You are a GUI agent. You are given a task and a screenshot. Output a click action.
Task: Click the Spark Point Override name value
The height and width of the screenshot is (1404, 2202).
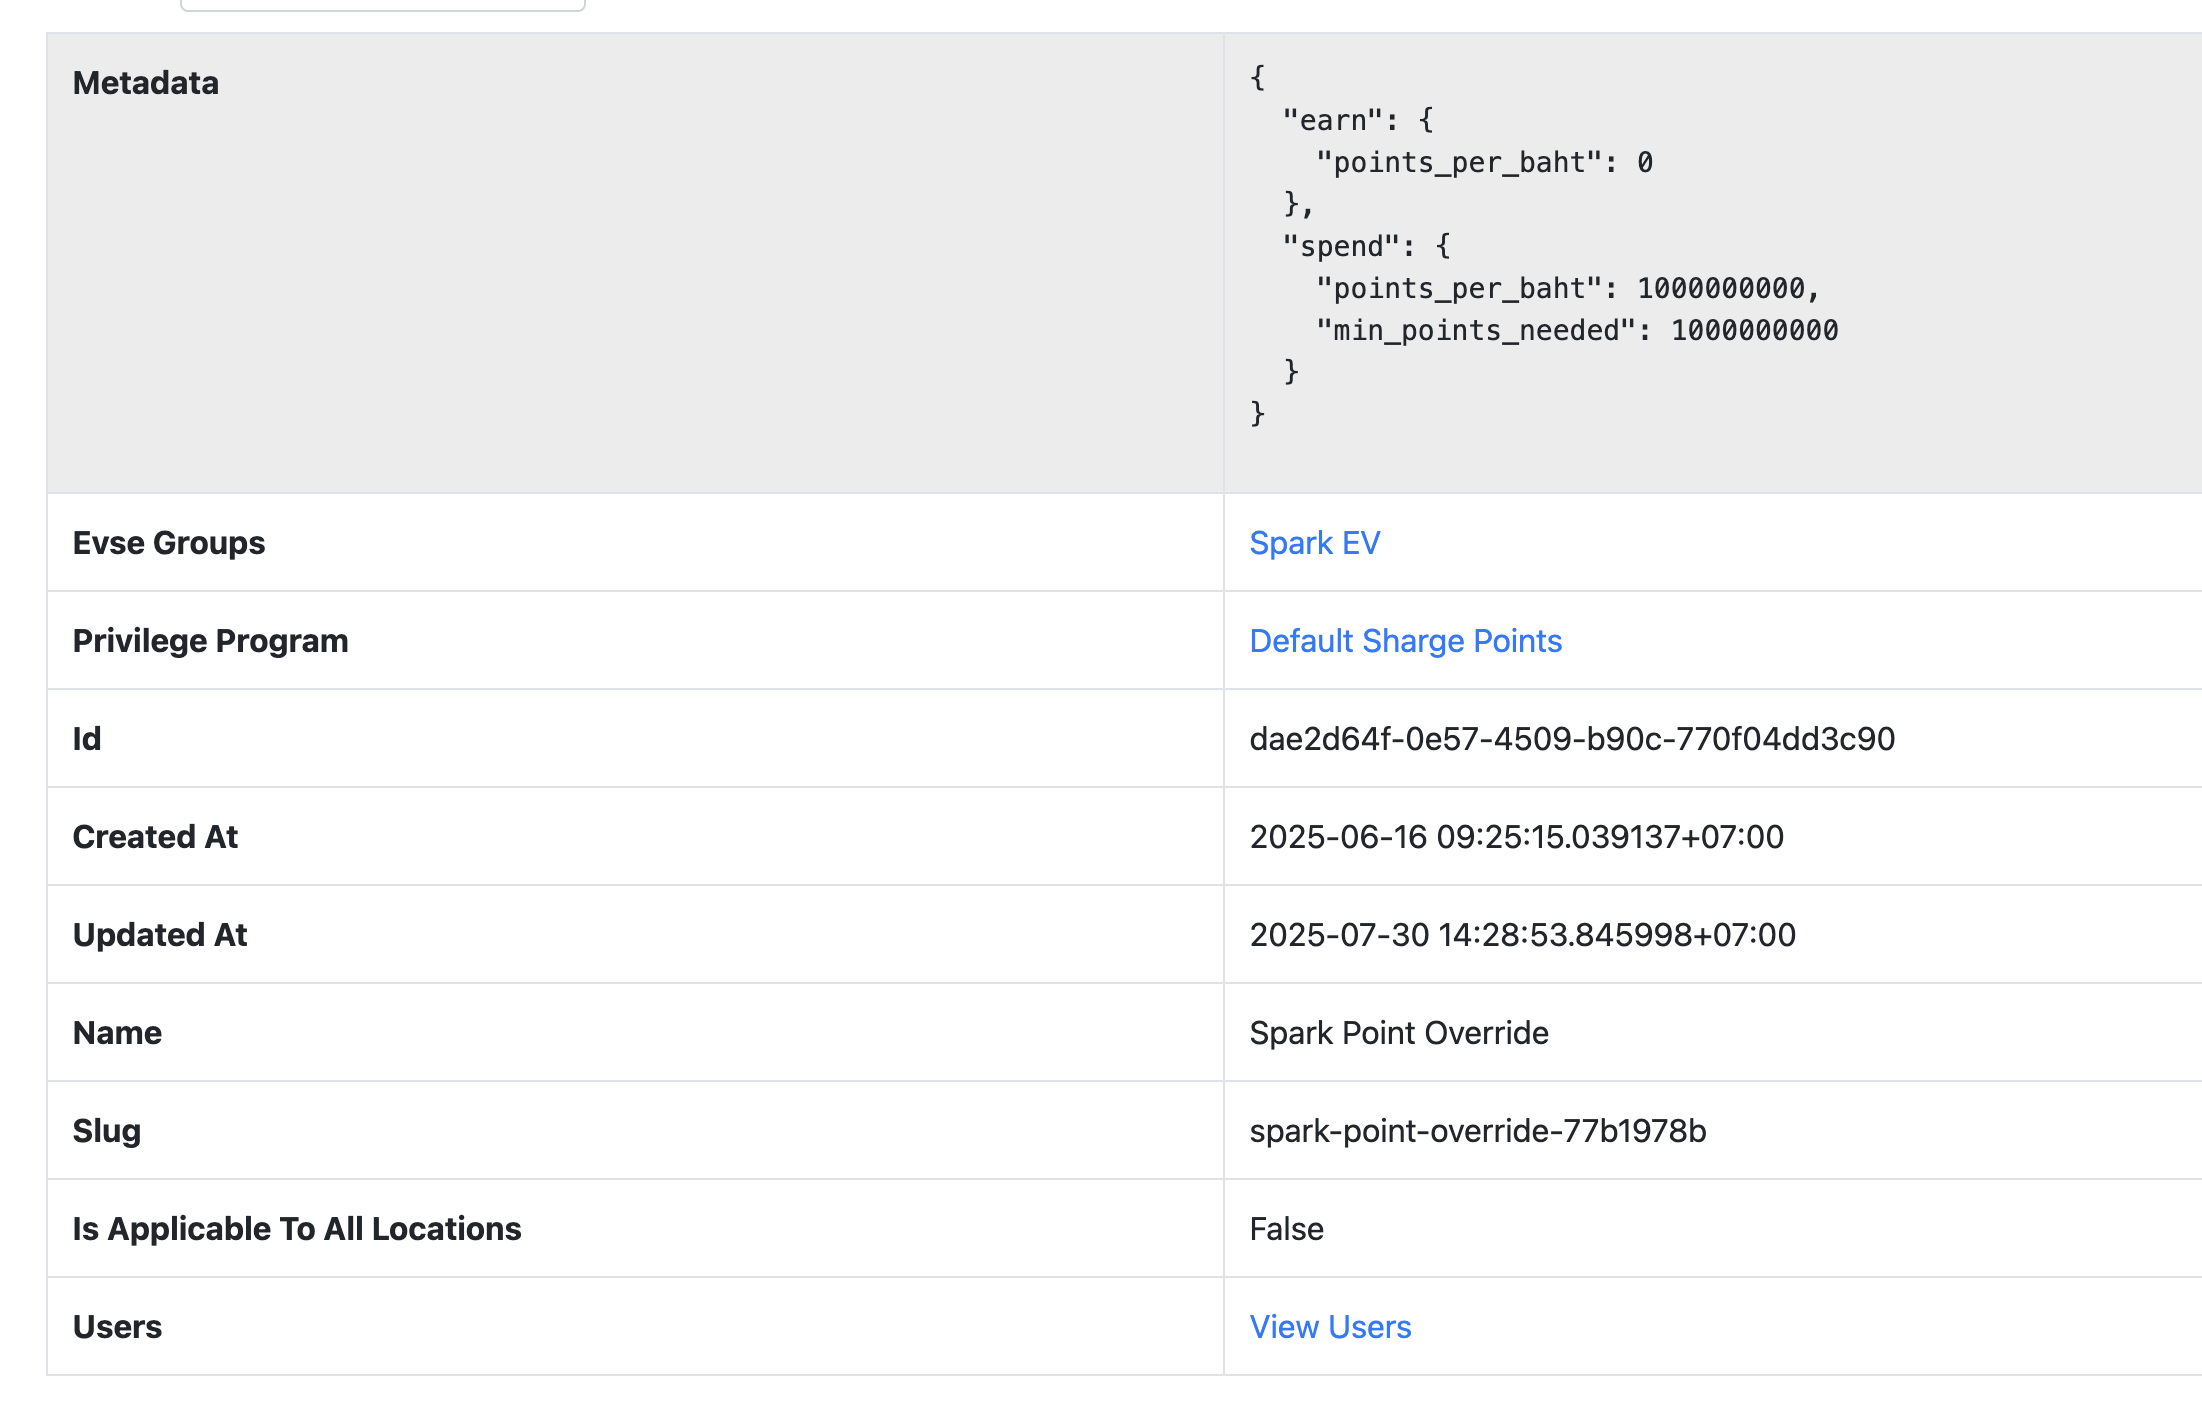tap(1398, 1033)
